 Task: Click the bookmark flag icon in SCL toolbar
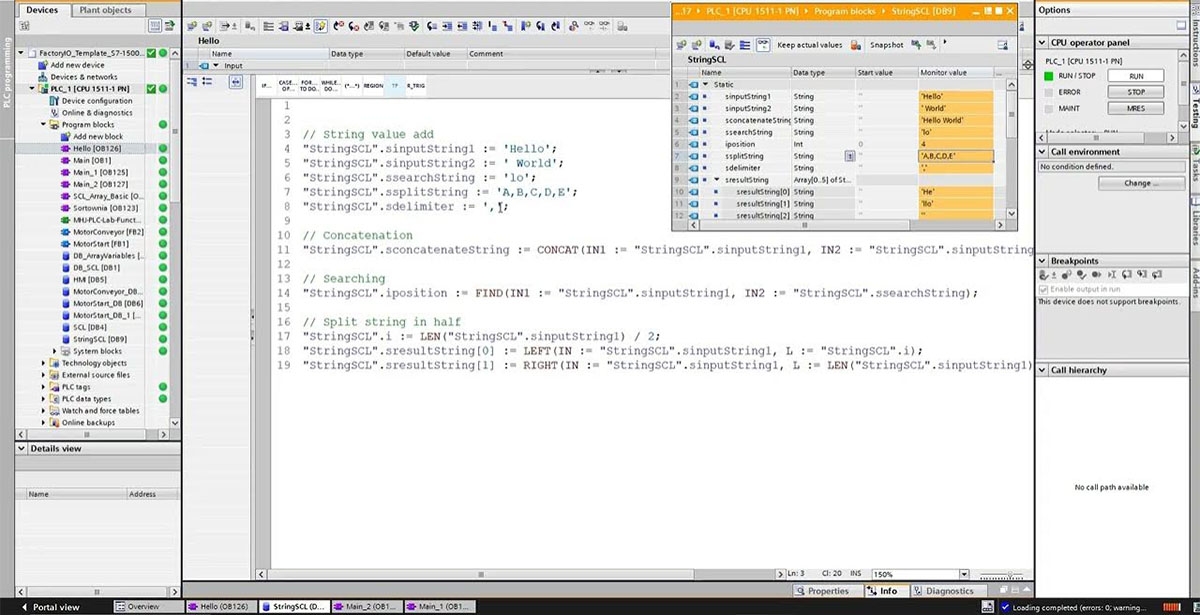[525, 26]
